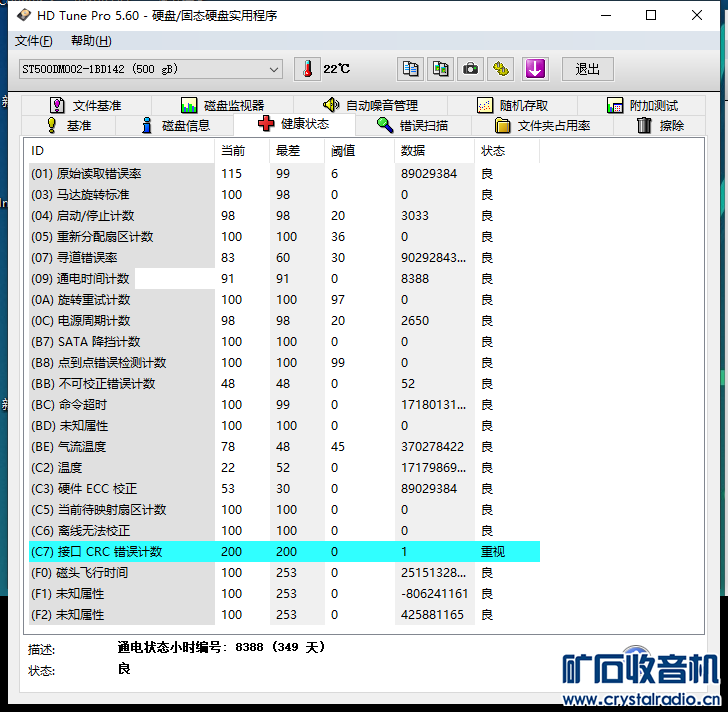Select the (03) 马达旋转标准 row
Viewport: 728px width, 712px height.
pos(284,194)
